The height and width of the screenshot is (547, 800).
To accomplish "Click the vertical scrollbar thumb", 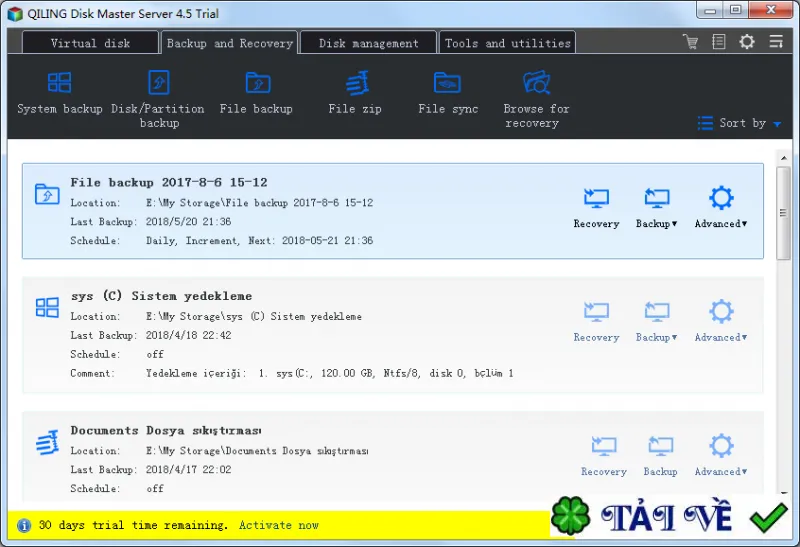I will point(783,213).
